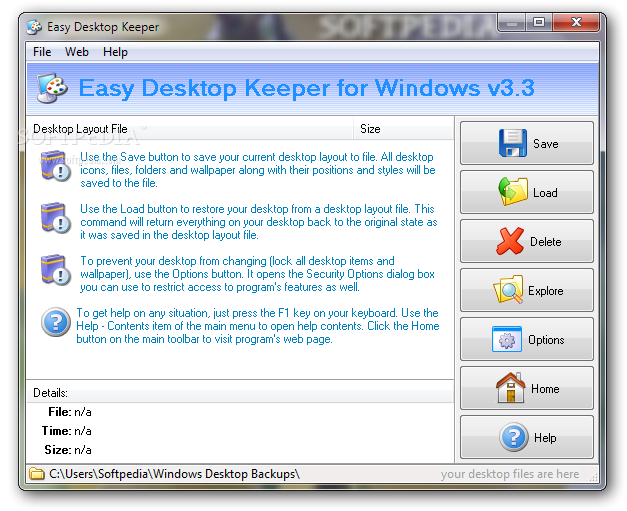The height and width of the screenshot is (511, 627).
Task: Sort by Desktop Layout File column header
Action: click(x=190, y=129)
